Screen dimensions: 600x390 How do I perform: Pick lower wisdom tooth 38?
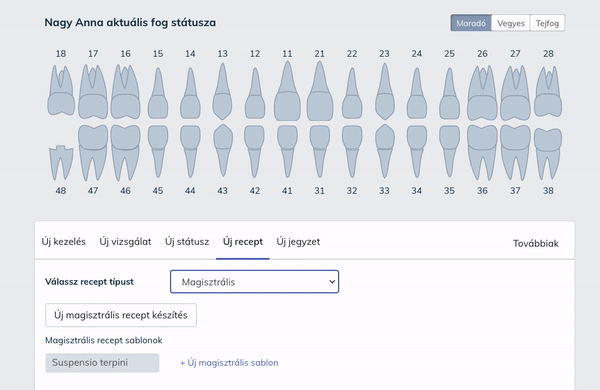click(548, 154)
